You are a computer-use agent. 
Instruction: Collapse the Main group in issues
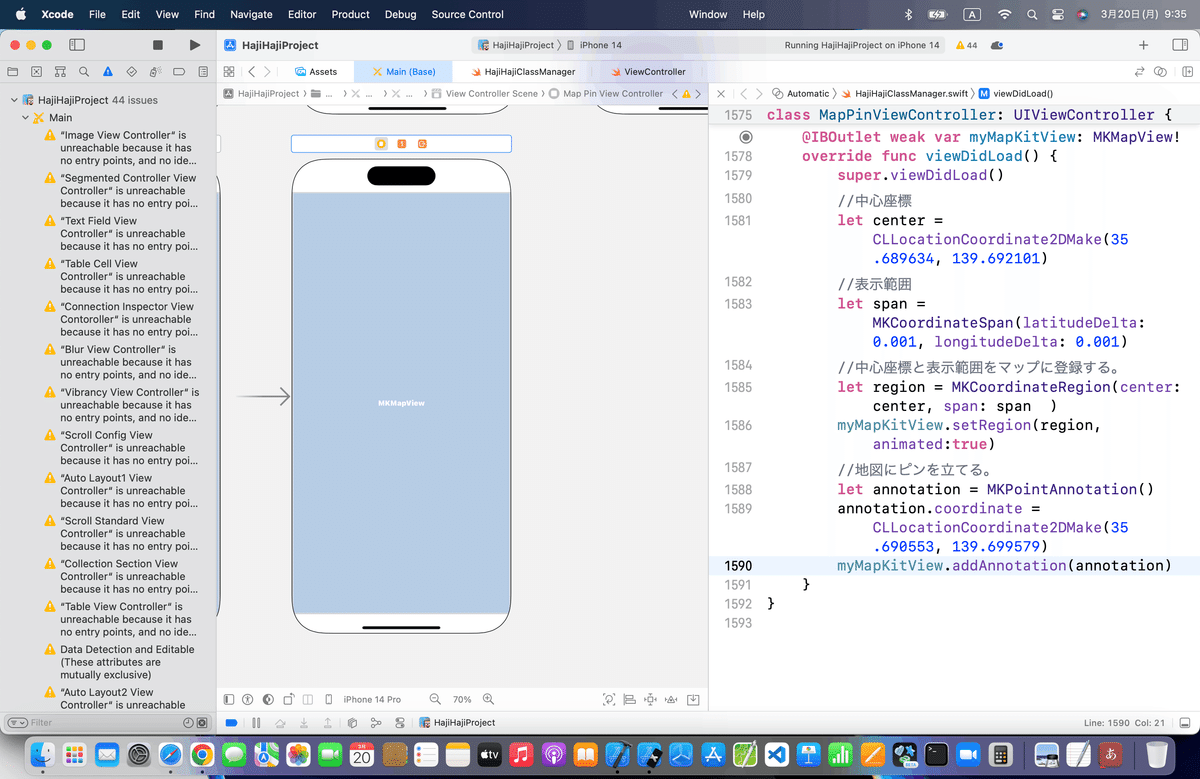25,118
